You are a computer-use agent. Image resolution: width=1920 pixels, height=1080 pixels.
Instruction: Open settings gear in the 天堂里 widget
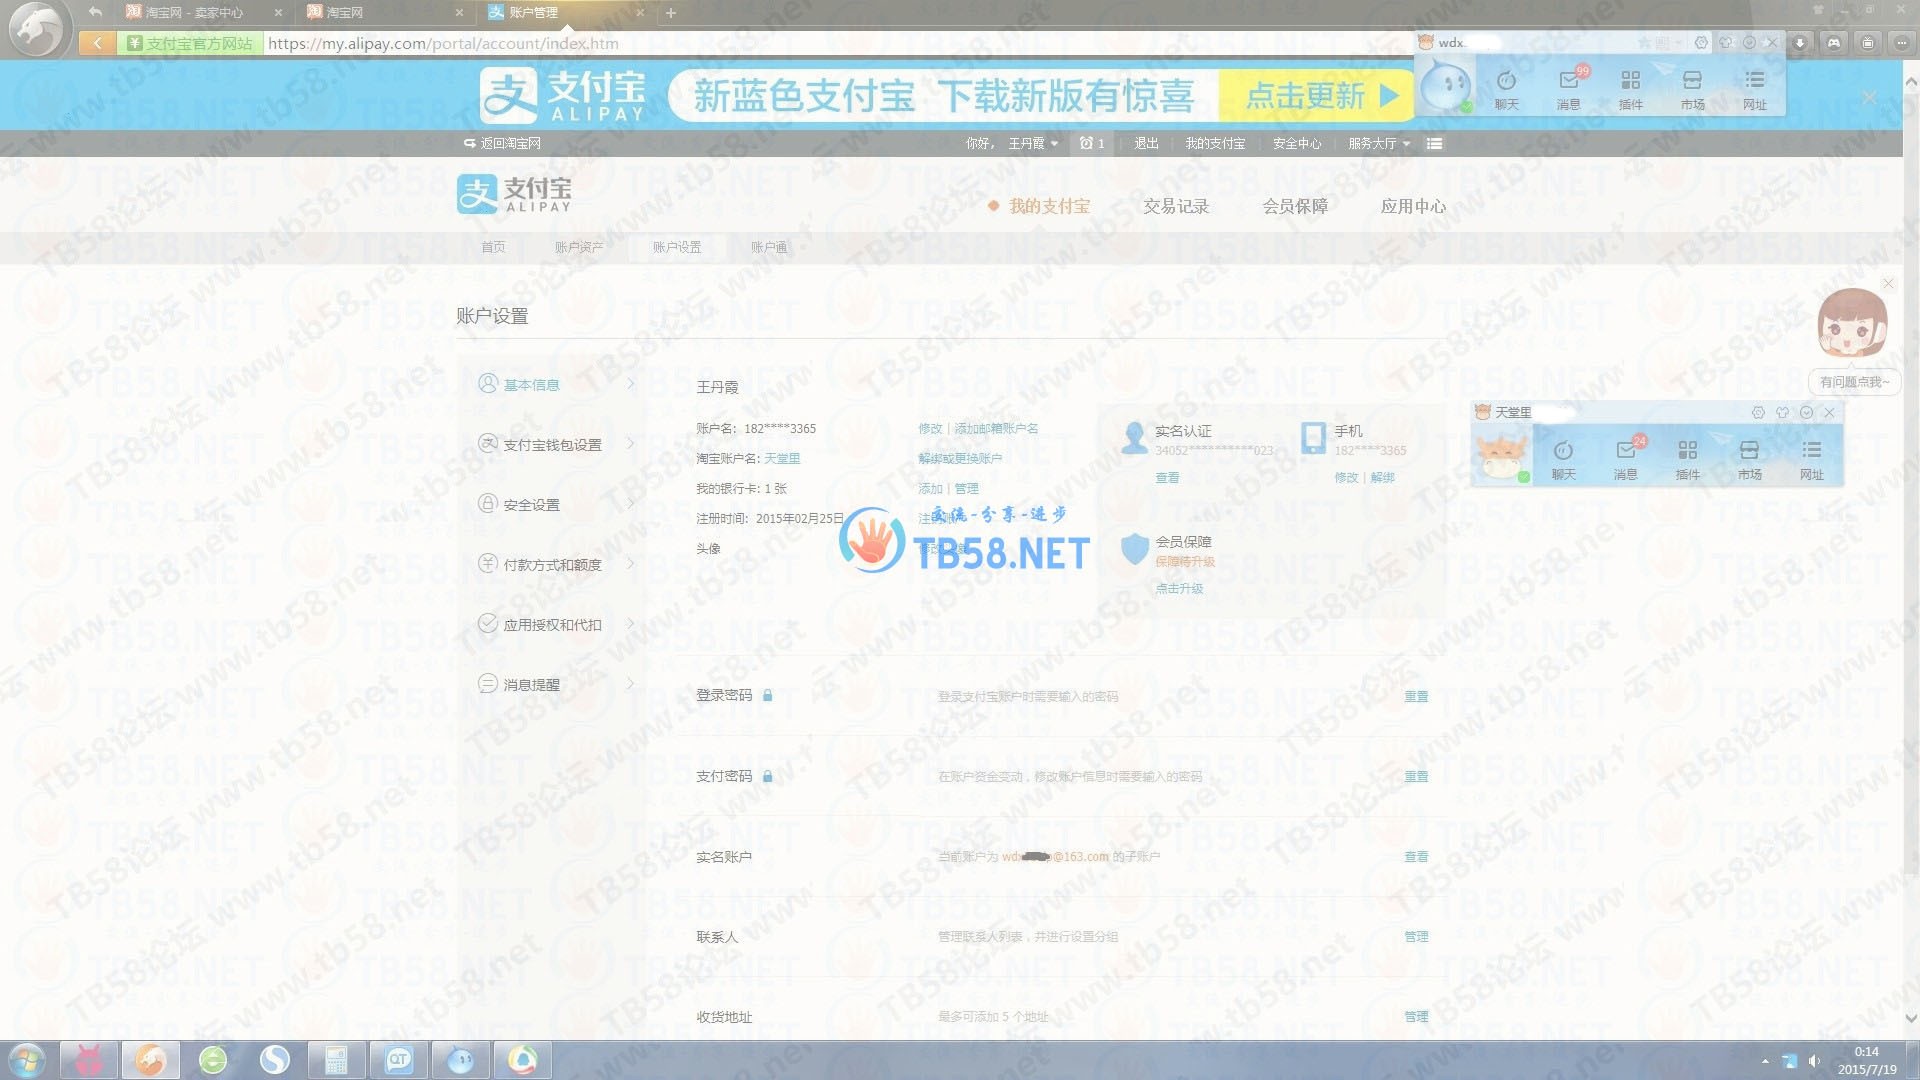(x=1758, y=412)
